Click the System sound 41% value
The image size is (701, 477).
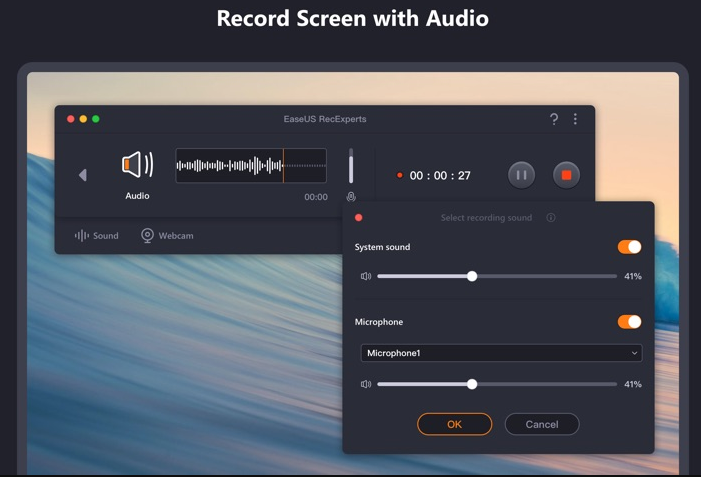click(x=633, y=276)
